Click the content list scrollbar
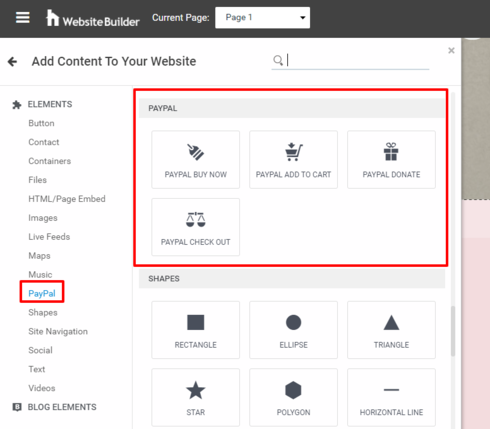 (x=453, y=331)
